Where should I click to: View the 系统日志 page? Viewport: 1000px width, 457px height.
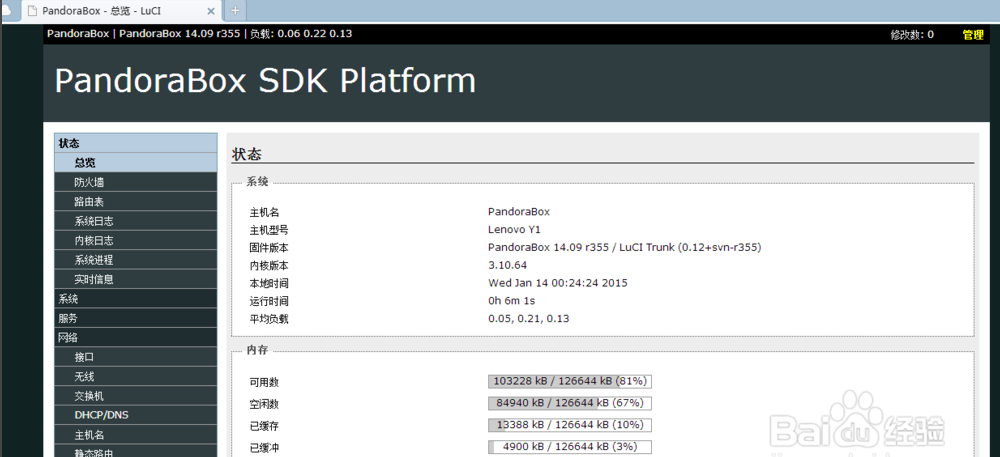(136, 221)
